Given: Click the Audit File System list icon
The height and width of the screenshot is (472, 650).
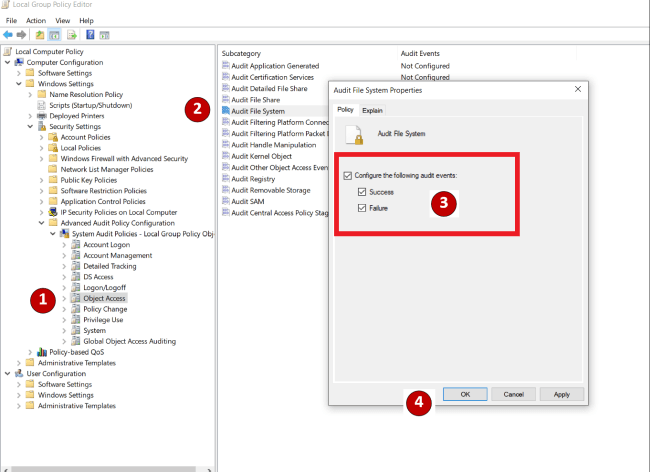Looking at the screenshot, I should [226, 111].
